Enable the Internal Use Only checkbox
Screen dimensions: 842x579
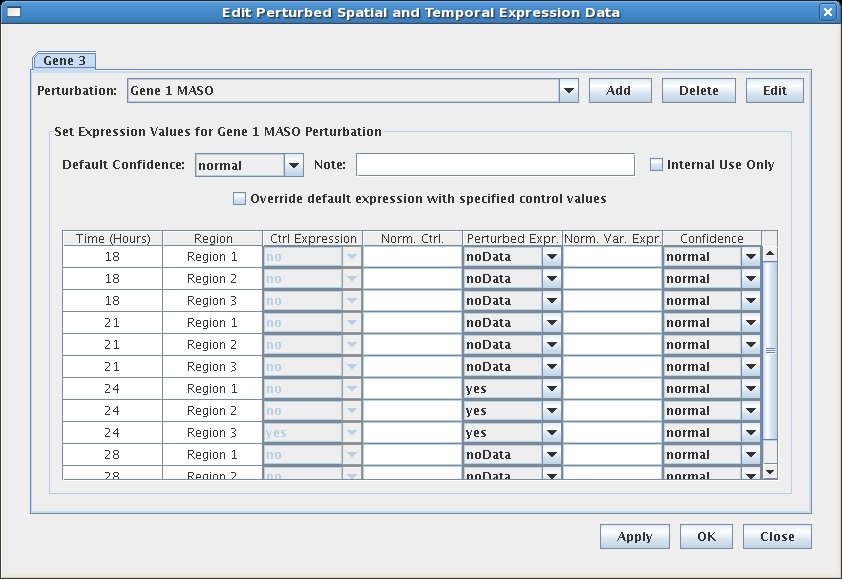point(657,165)
